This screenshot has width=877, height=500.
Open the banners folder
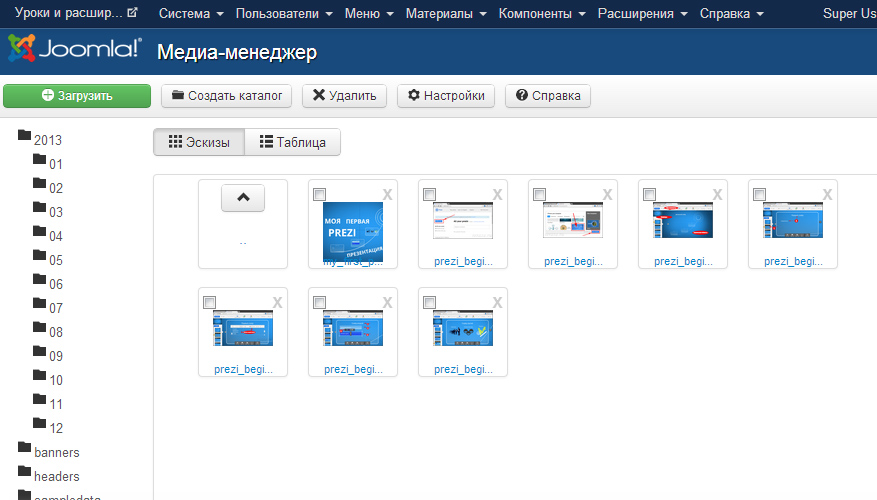56,452
